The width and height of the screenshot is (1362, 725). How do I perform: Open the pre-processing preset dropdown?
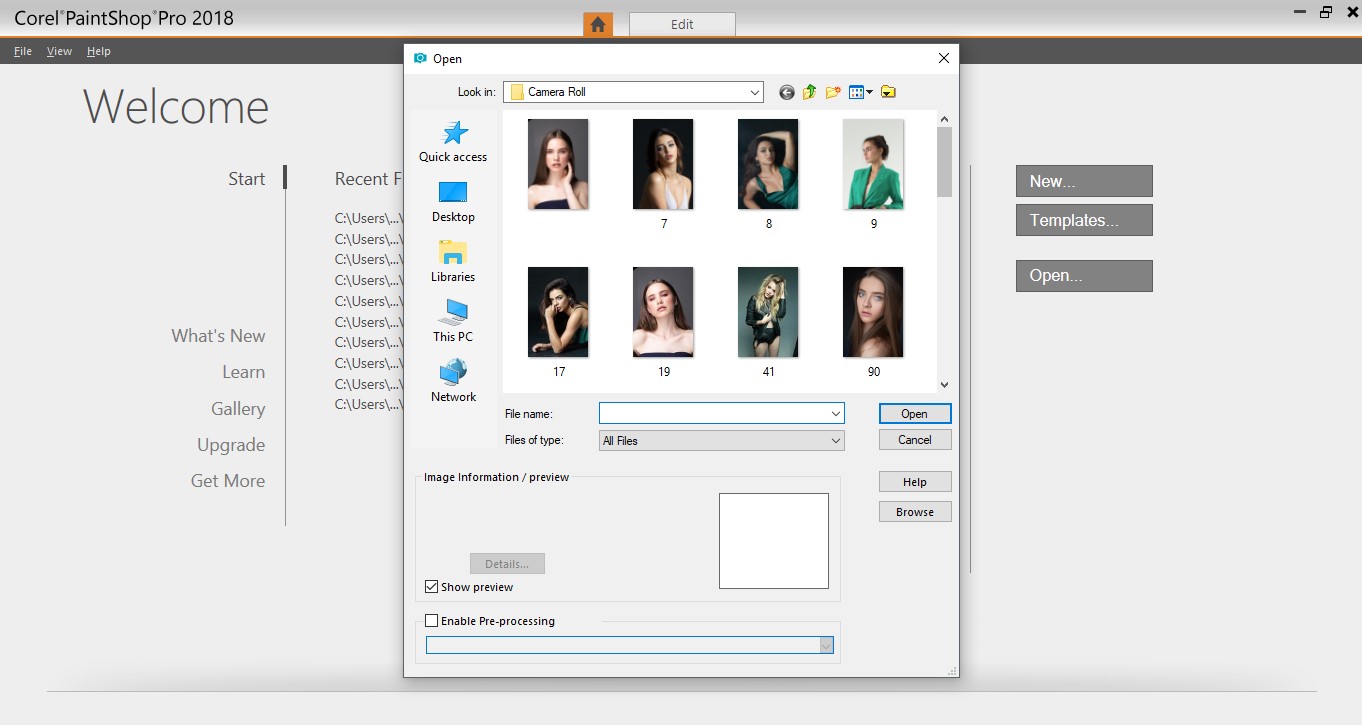coord(826,646)
